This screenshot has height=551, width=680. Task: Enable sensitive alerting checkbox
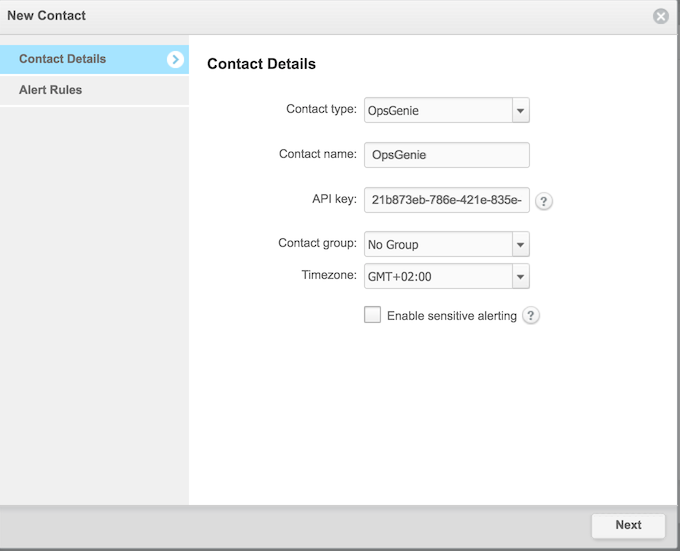pyautogui.click(x=372, y=315)
